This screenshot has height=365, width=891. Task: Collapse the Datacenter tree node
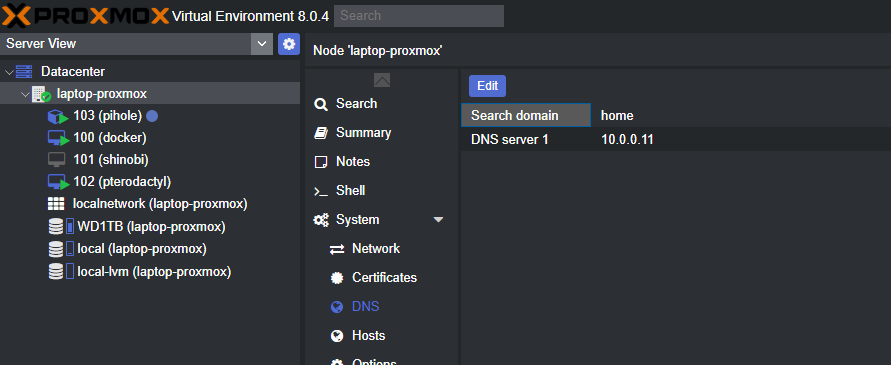pos(9,72)
